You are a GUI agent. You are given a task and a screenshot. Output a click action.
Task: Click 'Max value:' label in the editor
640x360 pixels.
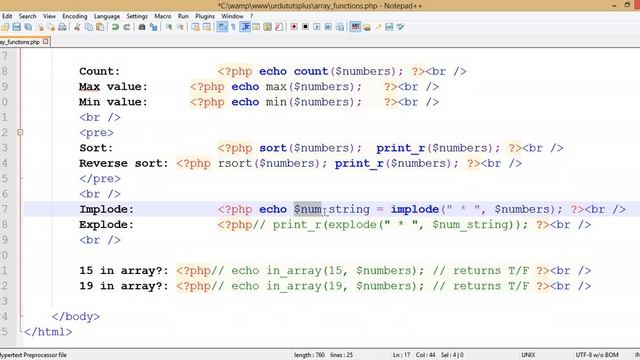point(113,87)
